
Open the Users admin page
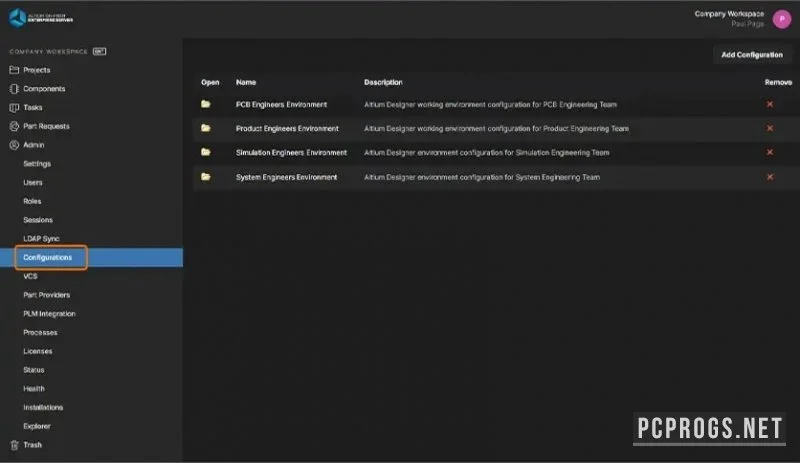click(33, 183)
